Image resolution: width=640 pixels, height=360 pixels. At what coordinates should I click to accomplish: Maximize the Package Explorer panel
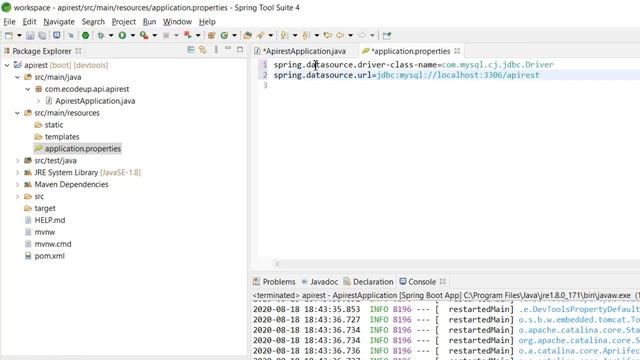240,49
